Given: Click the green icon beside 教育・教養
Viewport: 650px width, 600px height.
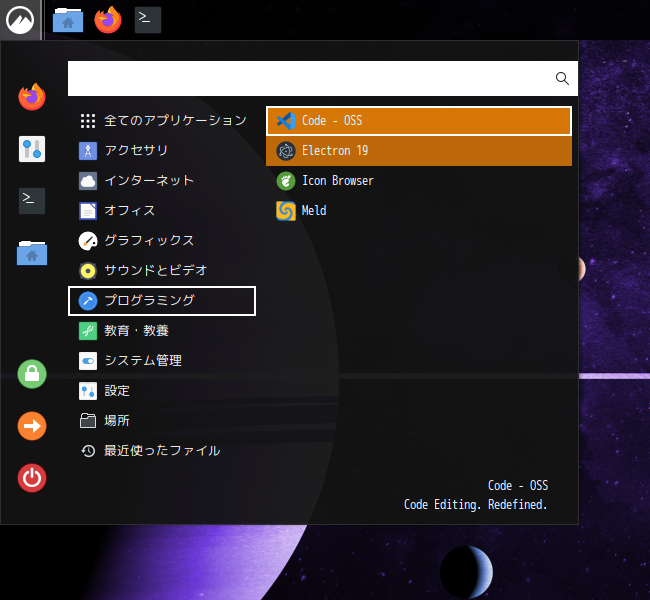Looking at the screenshot, I should tap(88, 331).
